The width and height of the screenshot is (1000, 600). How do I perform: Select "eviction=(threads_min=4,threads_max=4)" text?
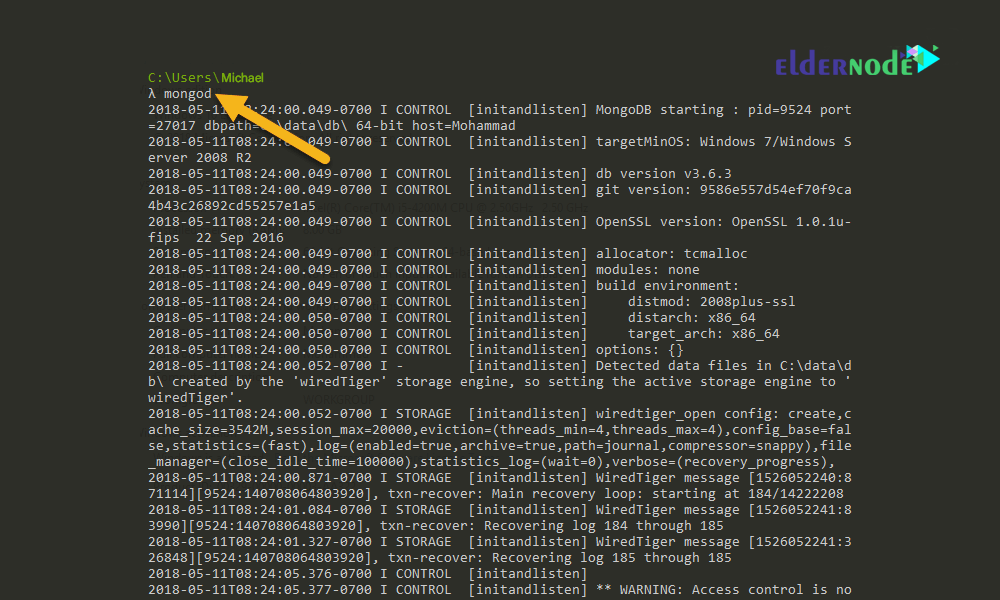click(571, 430)
